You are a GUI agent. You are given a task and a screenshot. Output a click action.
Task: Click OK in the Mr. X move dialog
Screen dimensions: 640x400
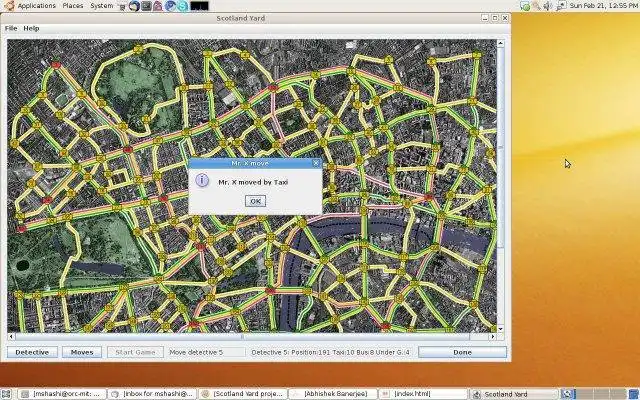click(256, 201)
